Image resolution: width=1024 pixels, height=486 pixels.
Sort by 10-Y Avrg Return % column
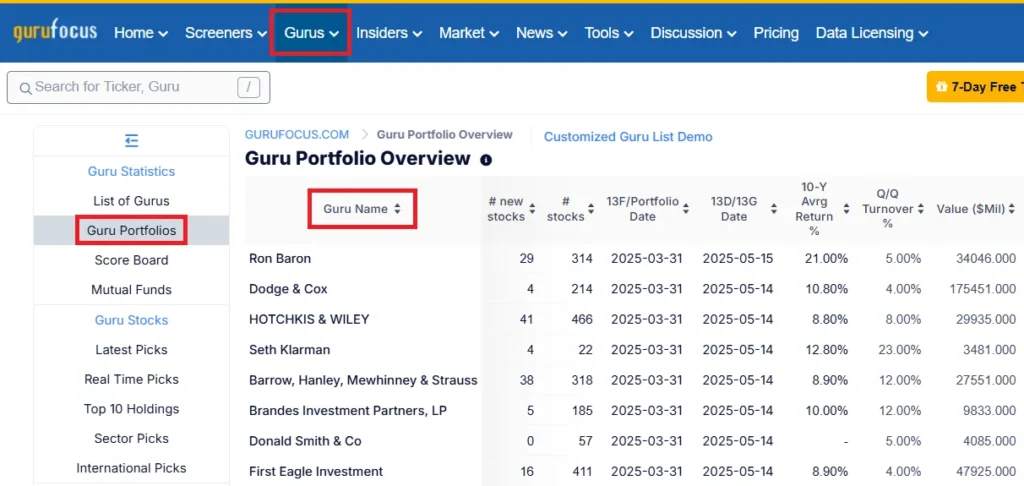[846, 209]
